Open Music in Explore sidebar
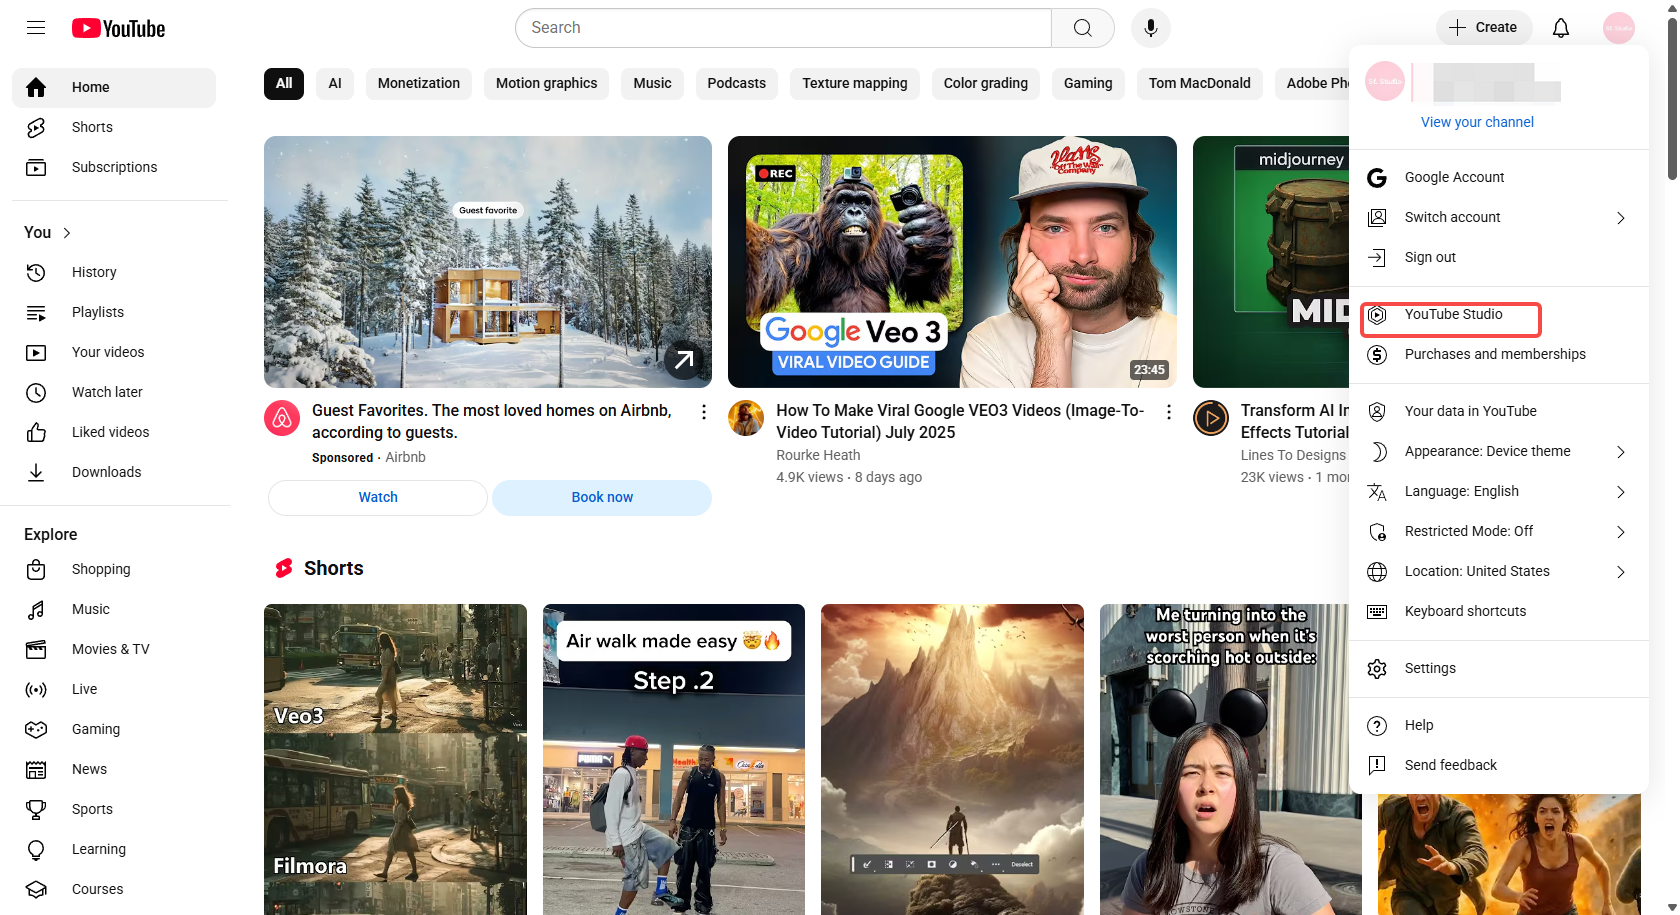The width and height of the screenshot is (1680, 915). (x=114, y=609)
